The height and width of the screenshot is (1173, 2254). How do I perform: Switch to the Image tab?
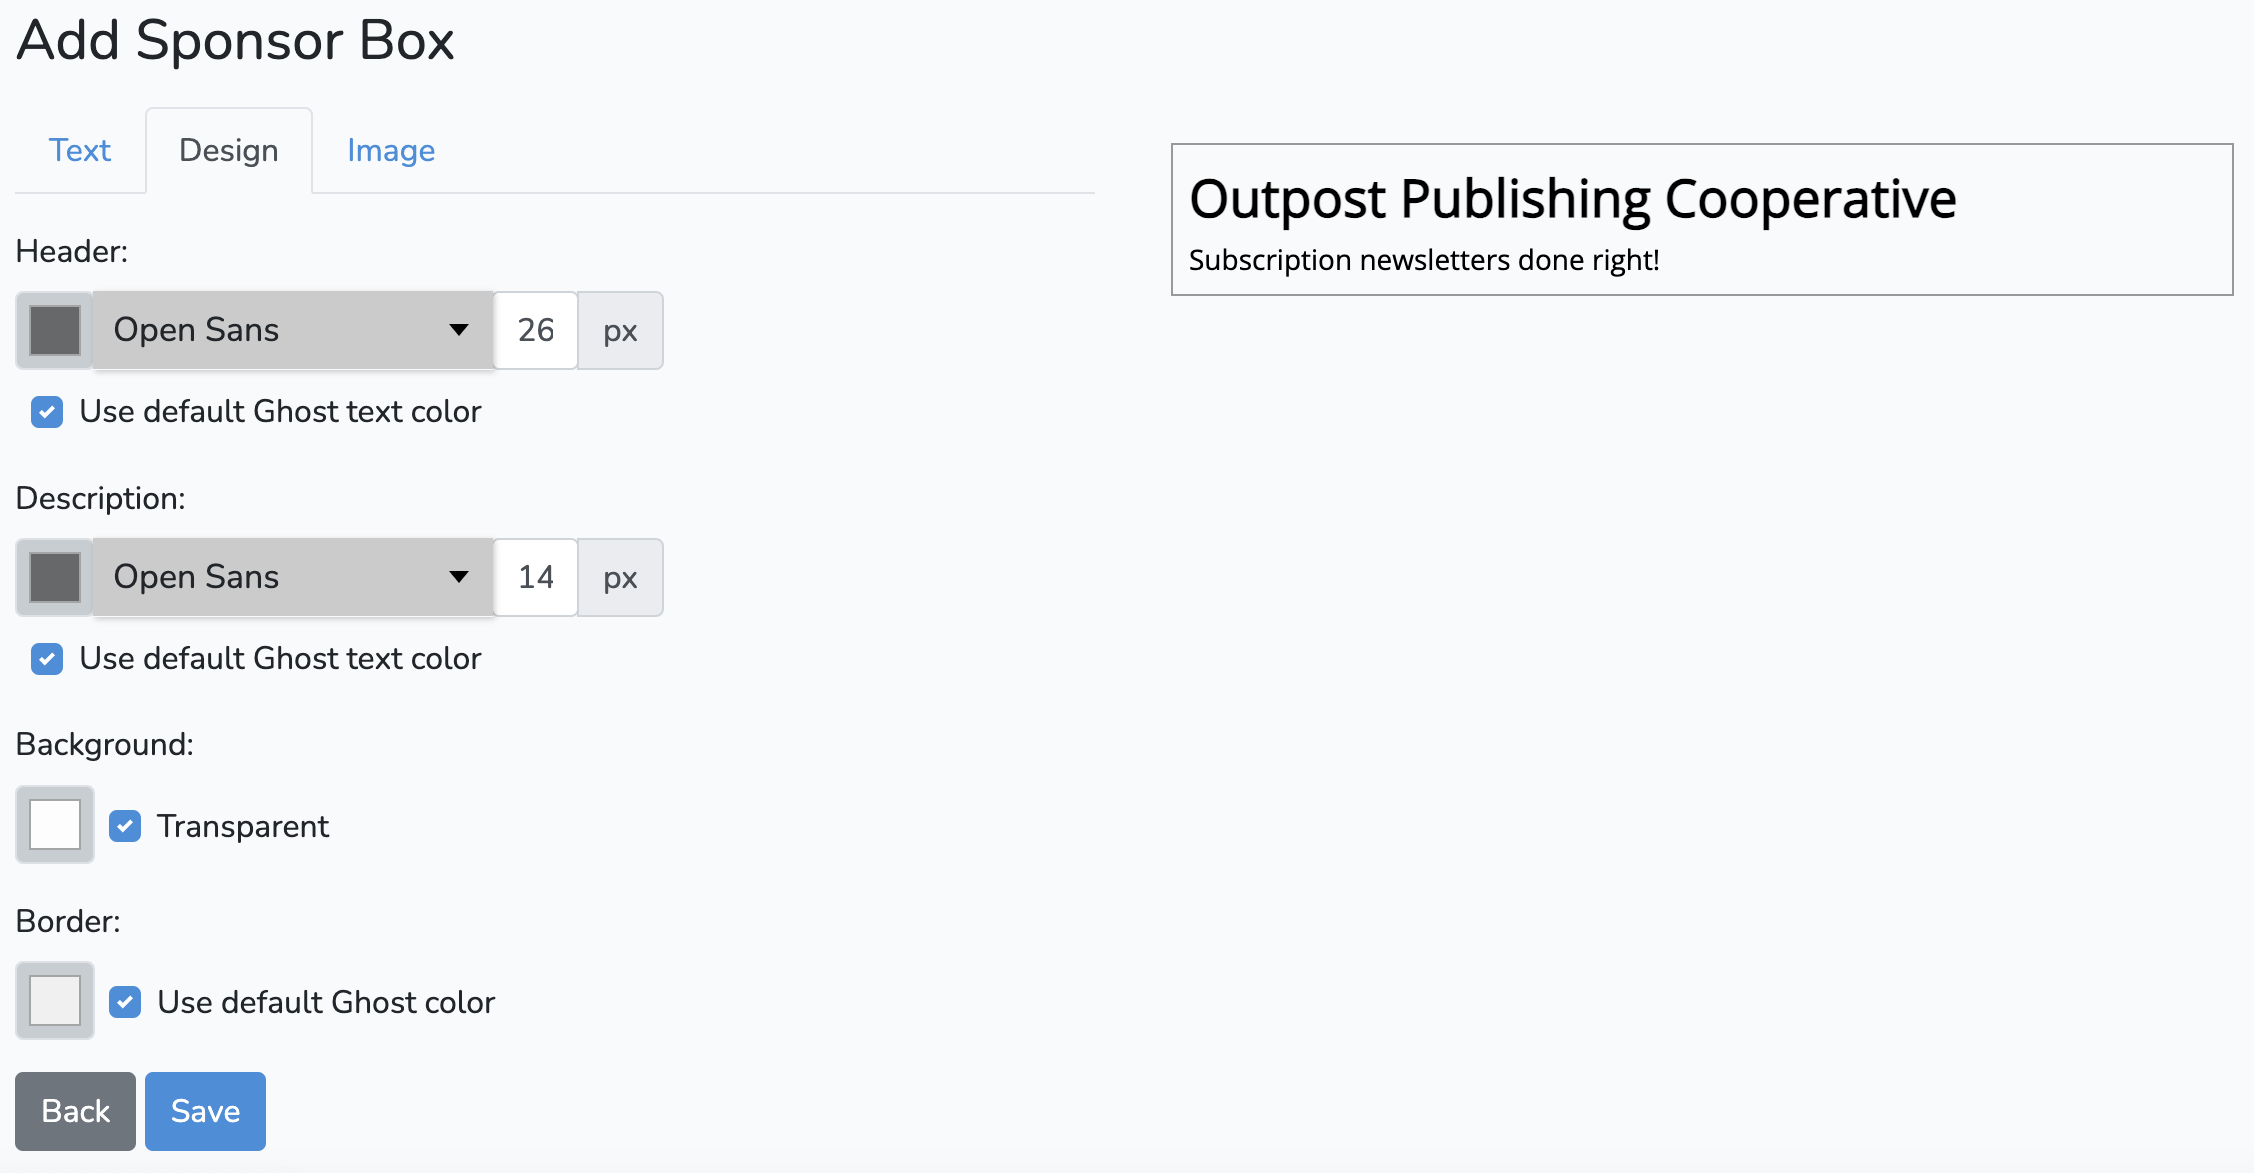click(392, 151)
